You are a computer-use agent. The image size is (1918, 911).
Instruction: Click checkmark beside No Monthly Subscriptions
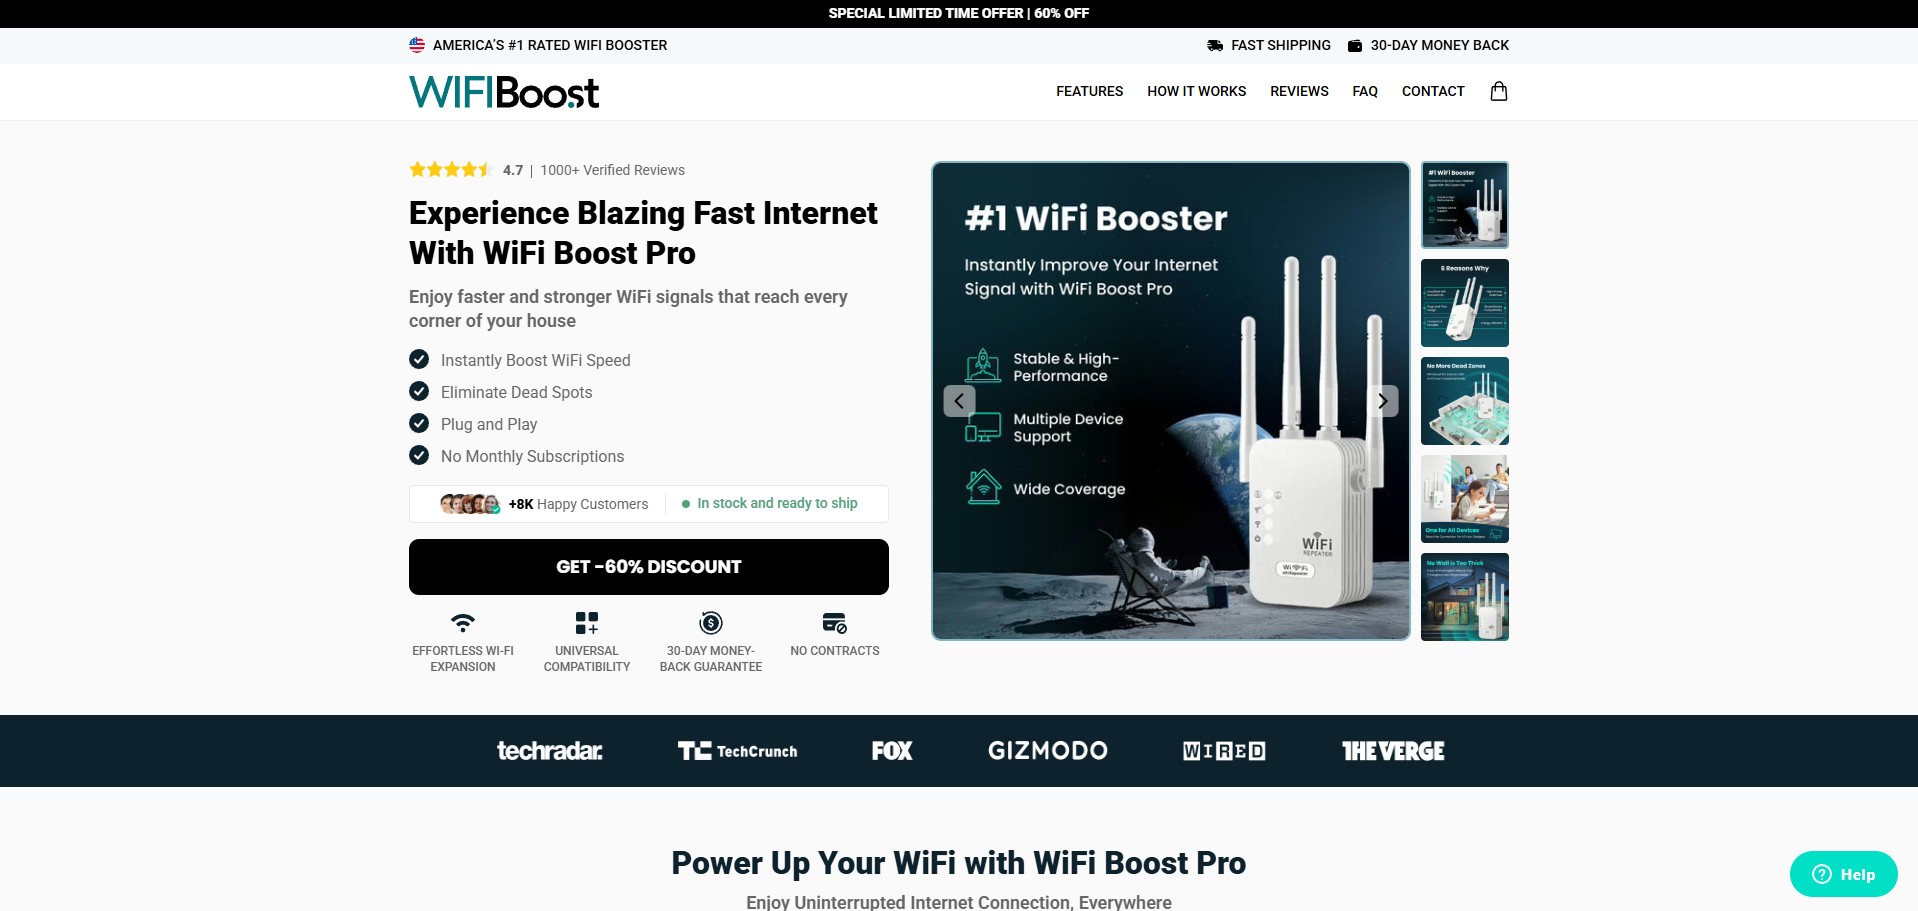tap(419, 455)
